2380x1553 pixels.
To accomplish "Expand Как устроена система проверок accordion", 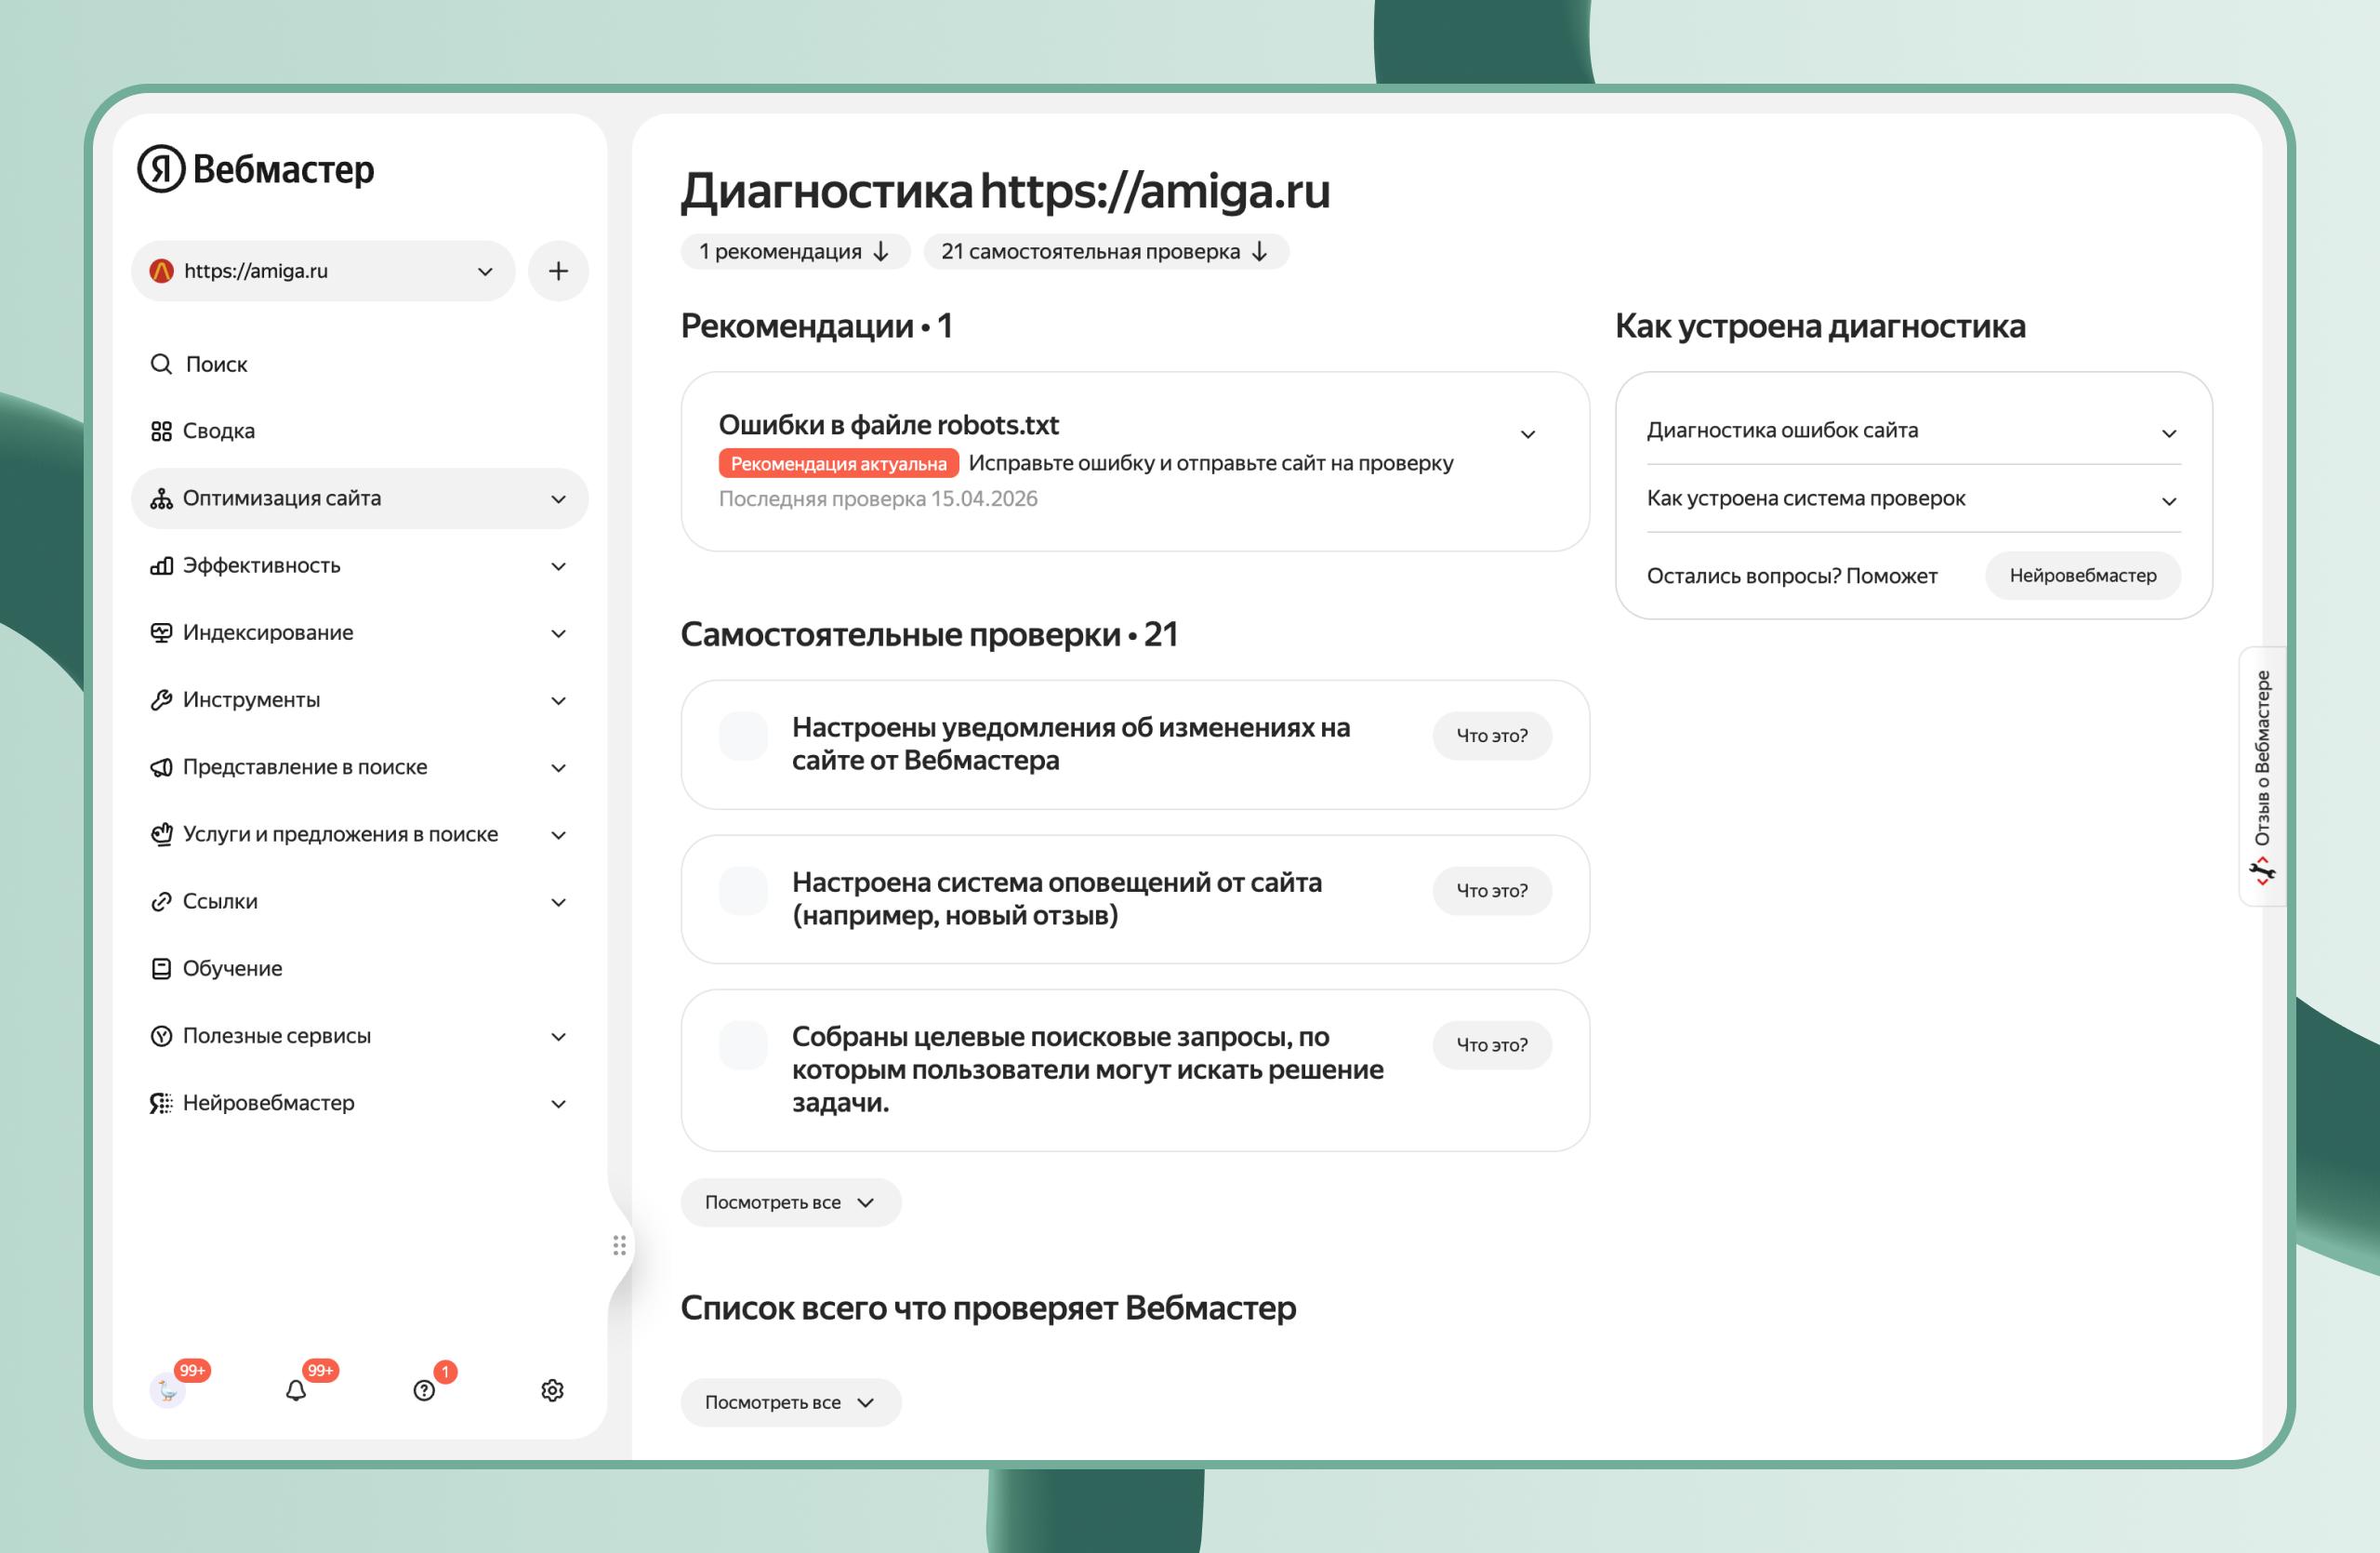I will (x=2169, y=501).
